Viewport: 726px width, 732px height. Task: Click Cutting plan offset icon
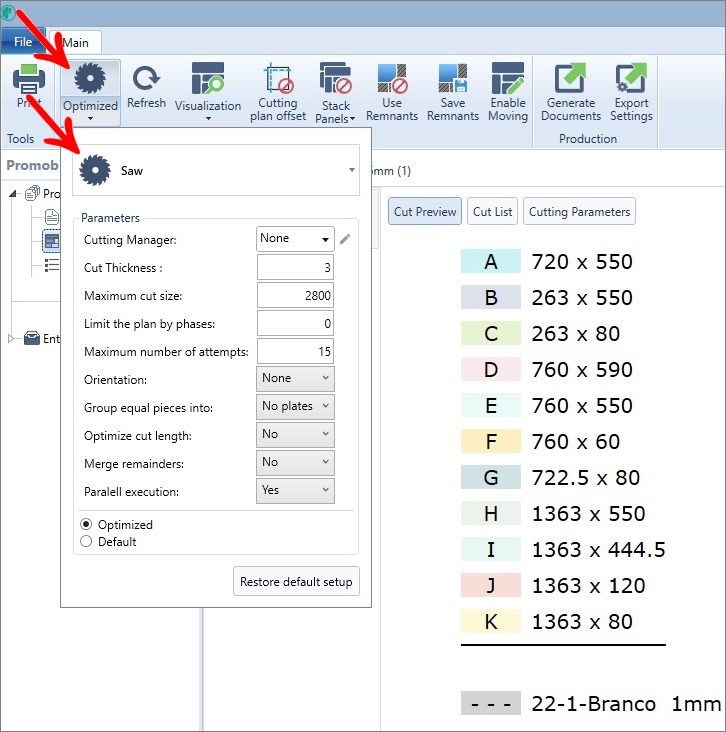278,78
